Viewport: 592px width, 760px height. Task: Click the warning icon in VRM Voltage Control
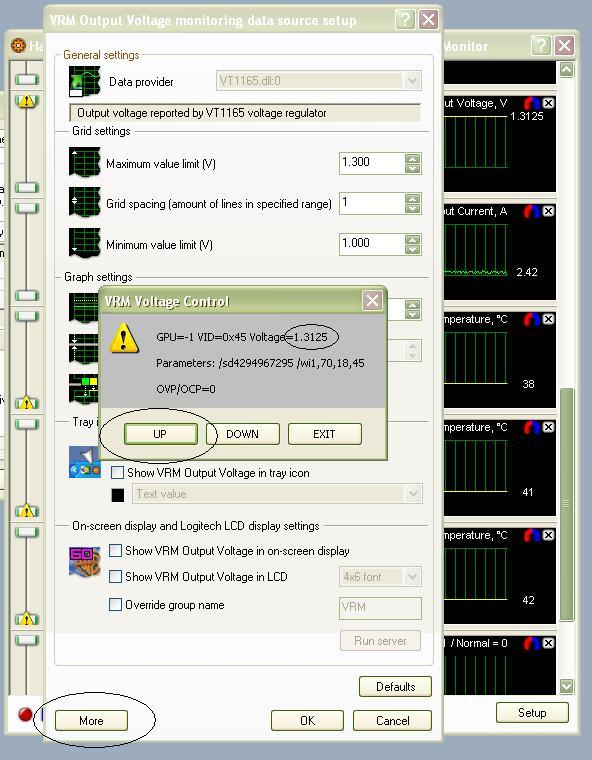[x=124, y=337]
